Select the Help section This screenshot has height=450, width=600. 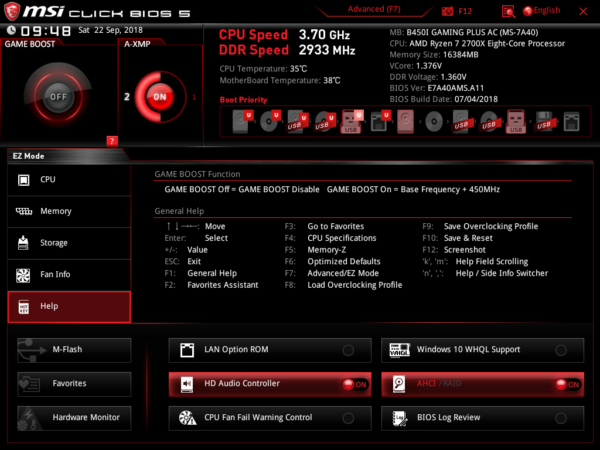click(x=69, y=307)
